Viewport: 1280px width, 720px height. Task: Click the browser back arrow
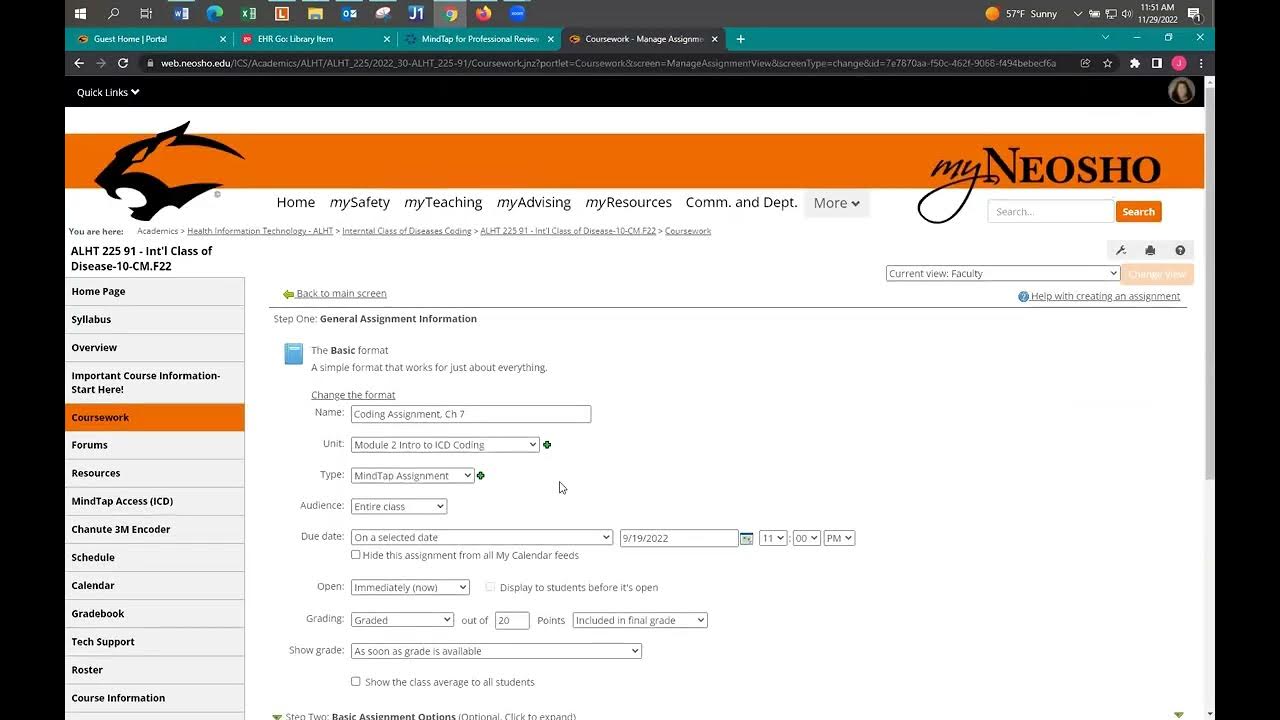pos(79,63)
